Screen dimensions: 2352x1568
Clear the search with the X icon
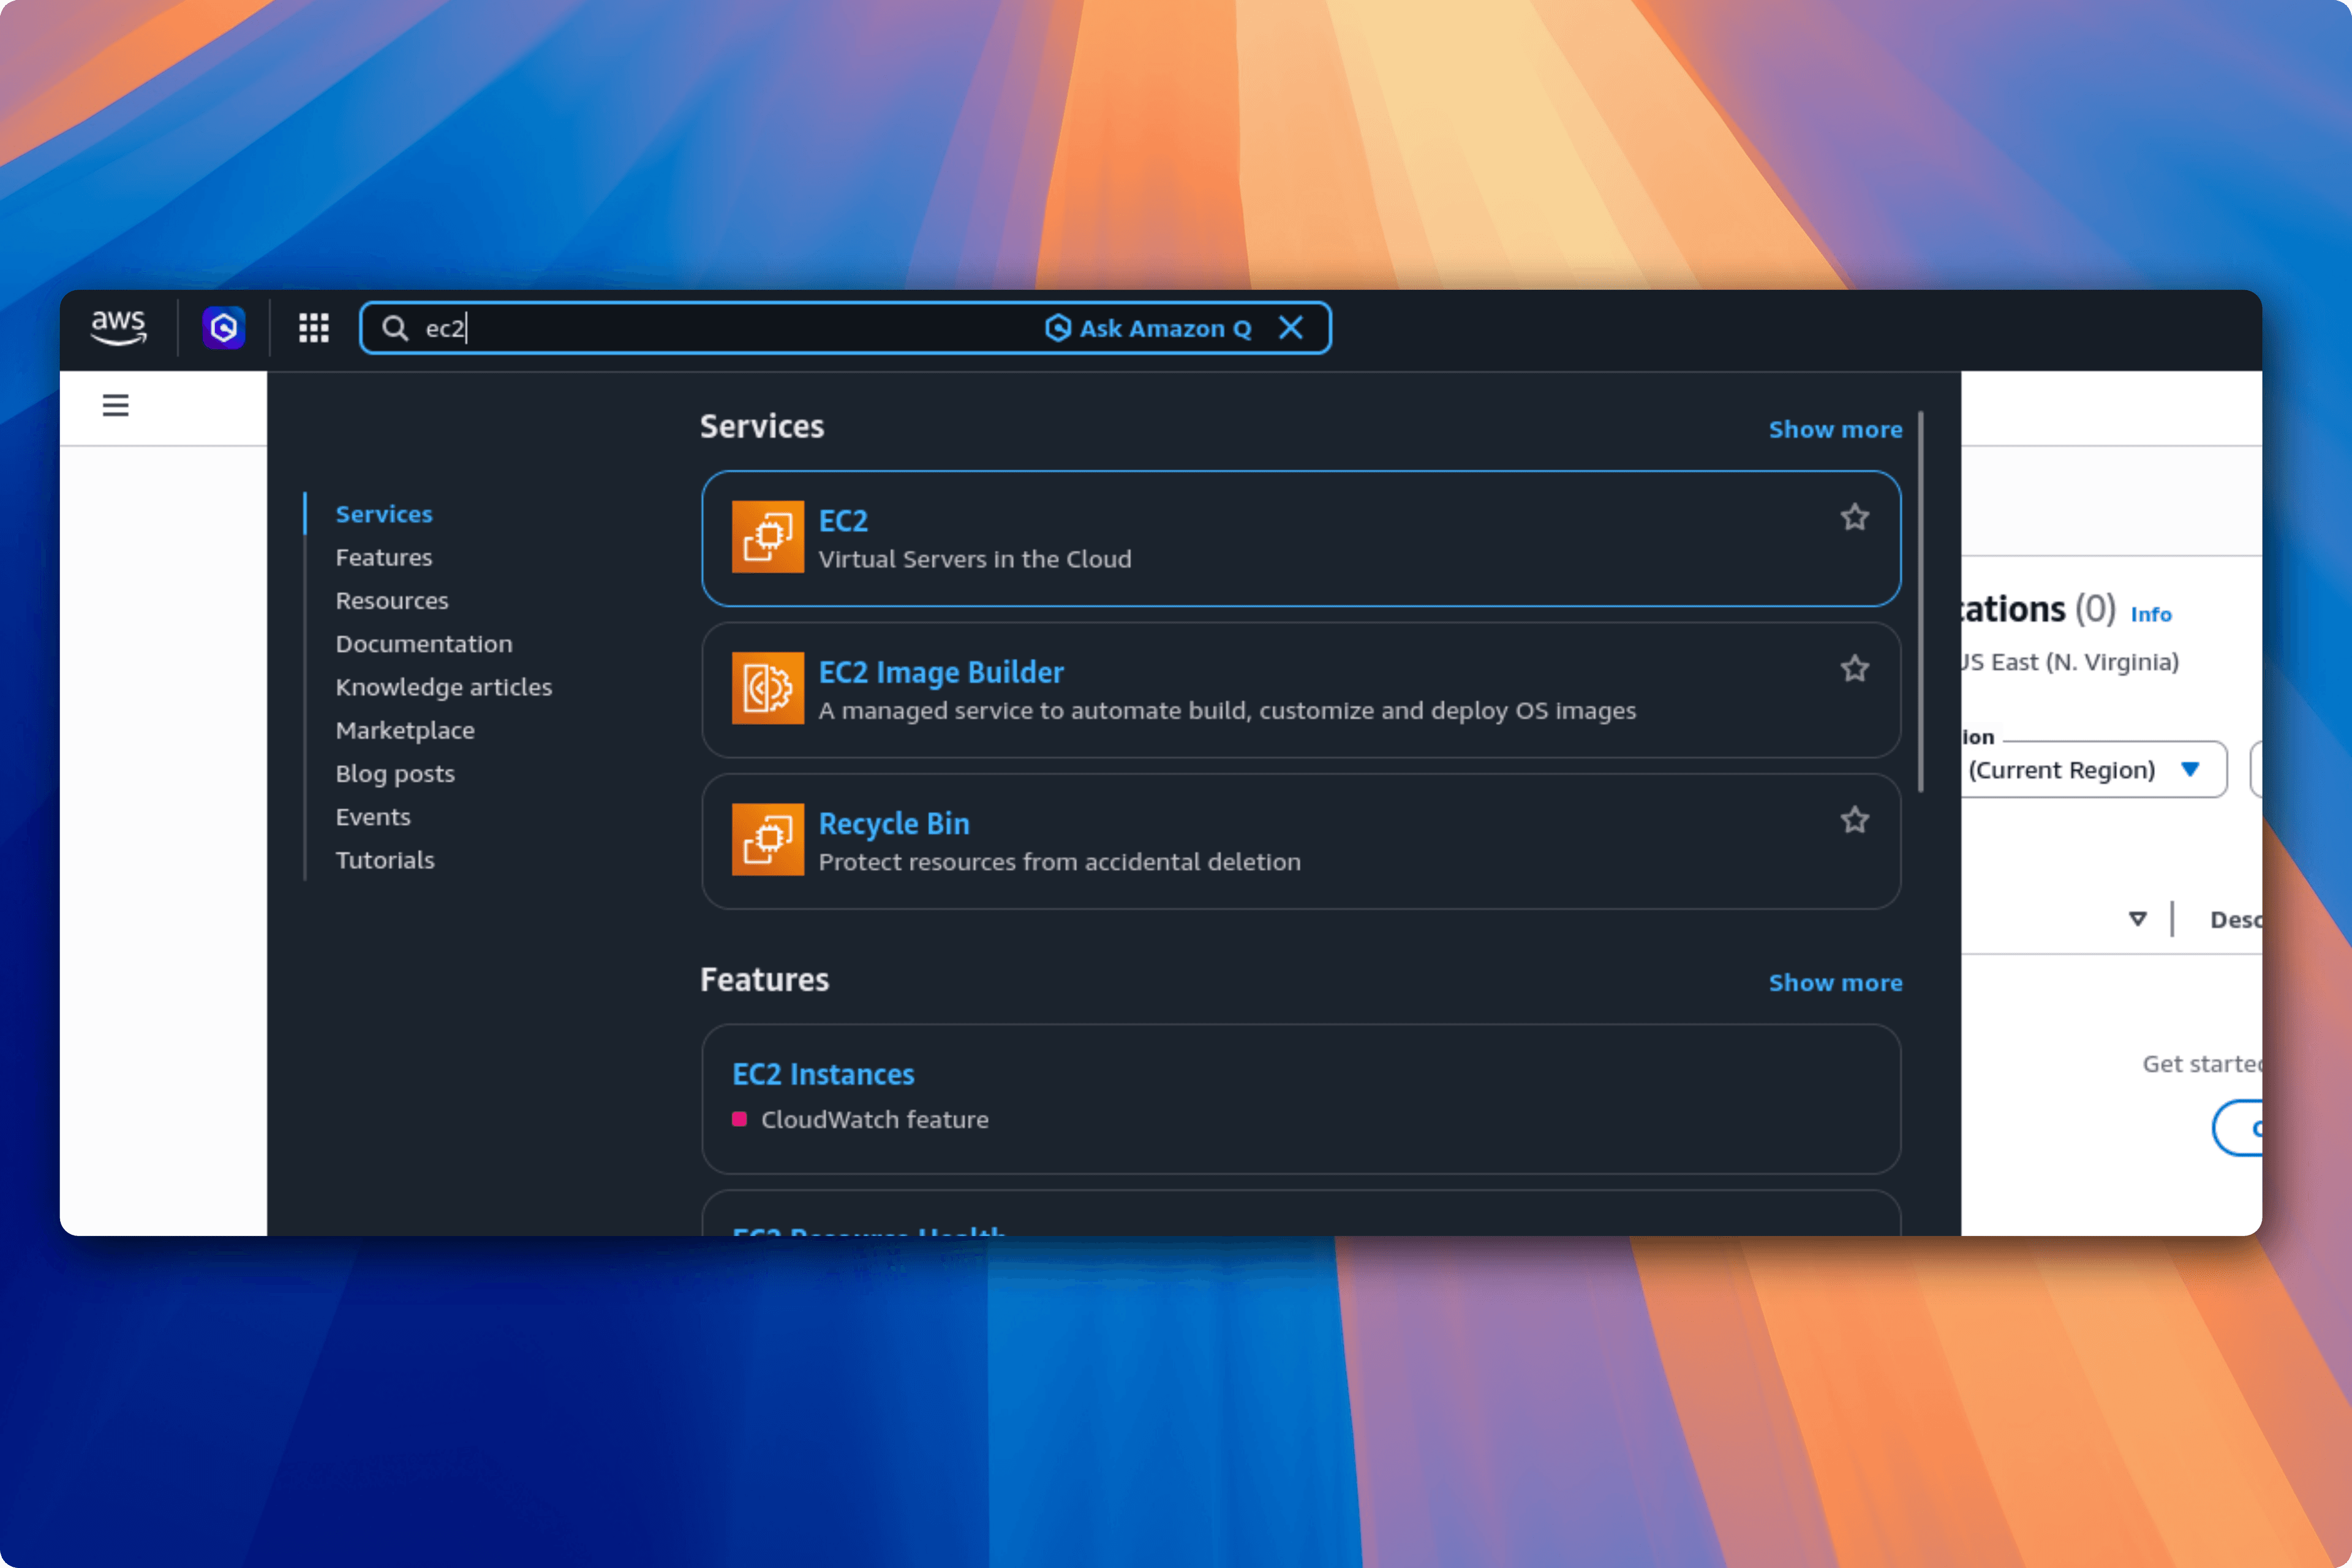point(1291,328)
